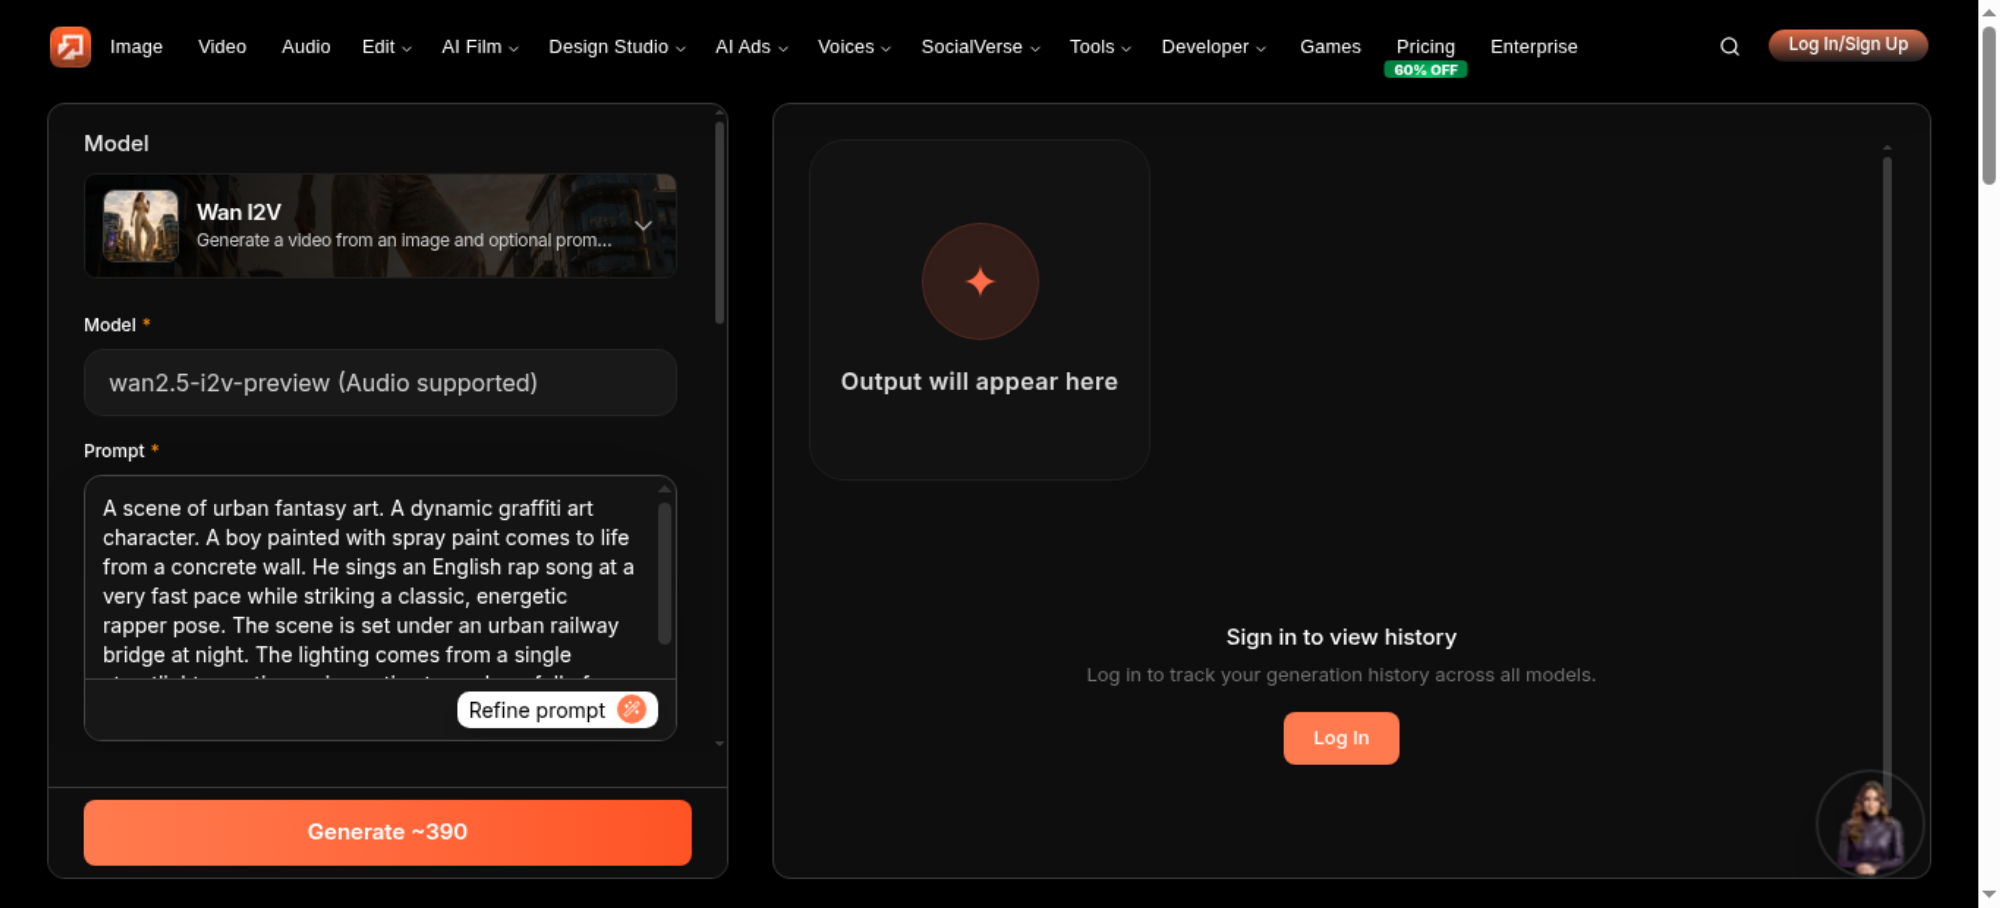2000x908 pixels.
Task: Open the Video nav item
Action: [222, 47]
